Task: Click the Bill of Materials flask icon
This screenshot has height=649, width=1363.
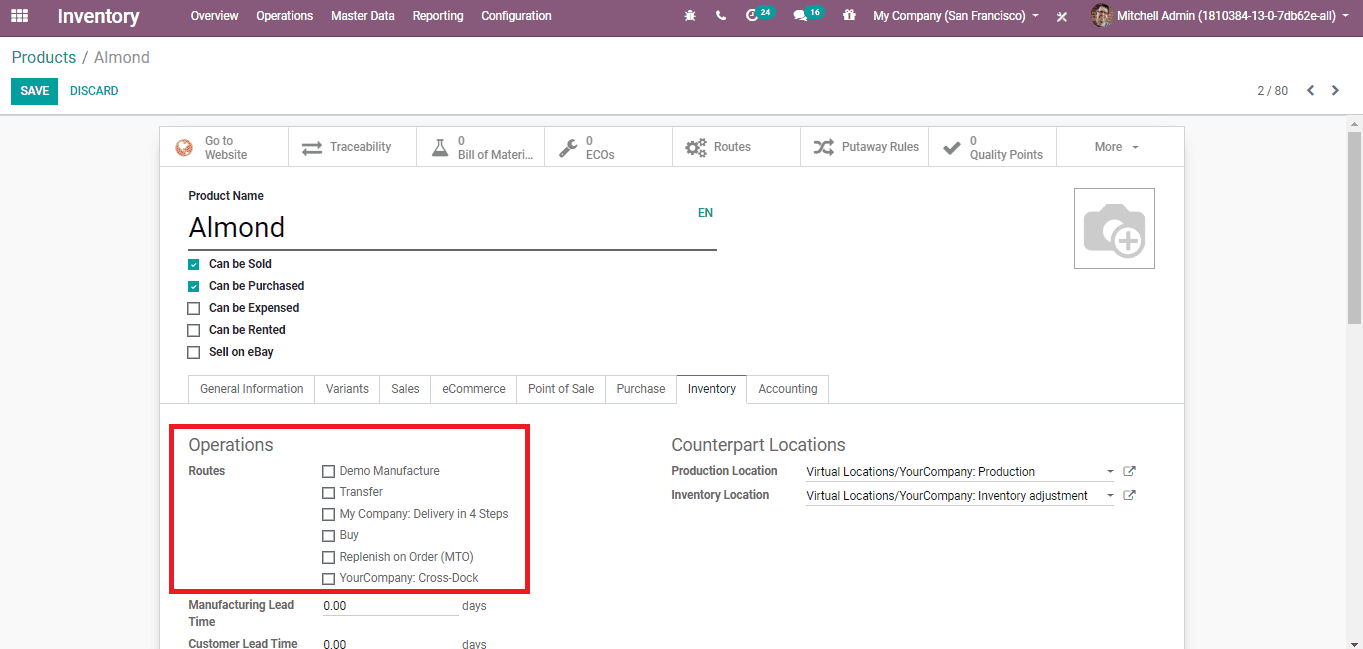Action: (440, 147)
